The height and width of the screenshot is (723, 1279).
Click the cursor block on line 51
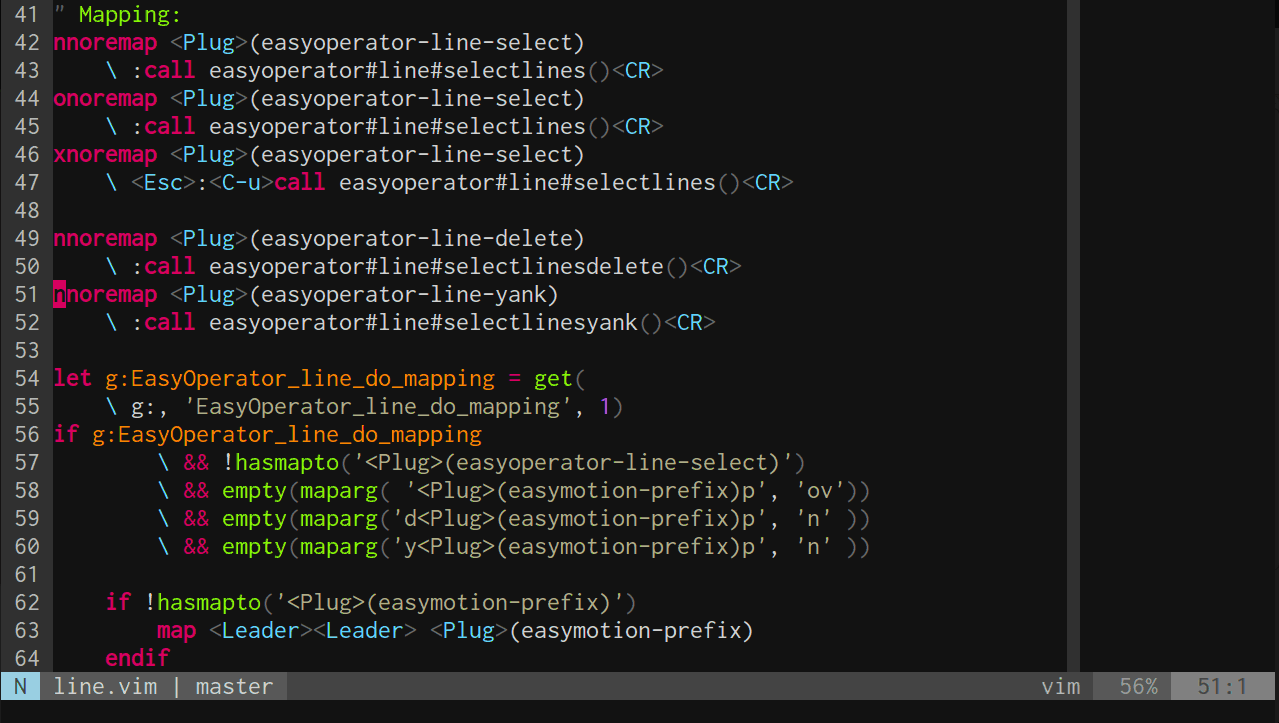coord(59,295)
